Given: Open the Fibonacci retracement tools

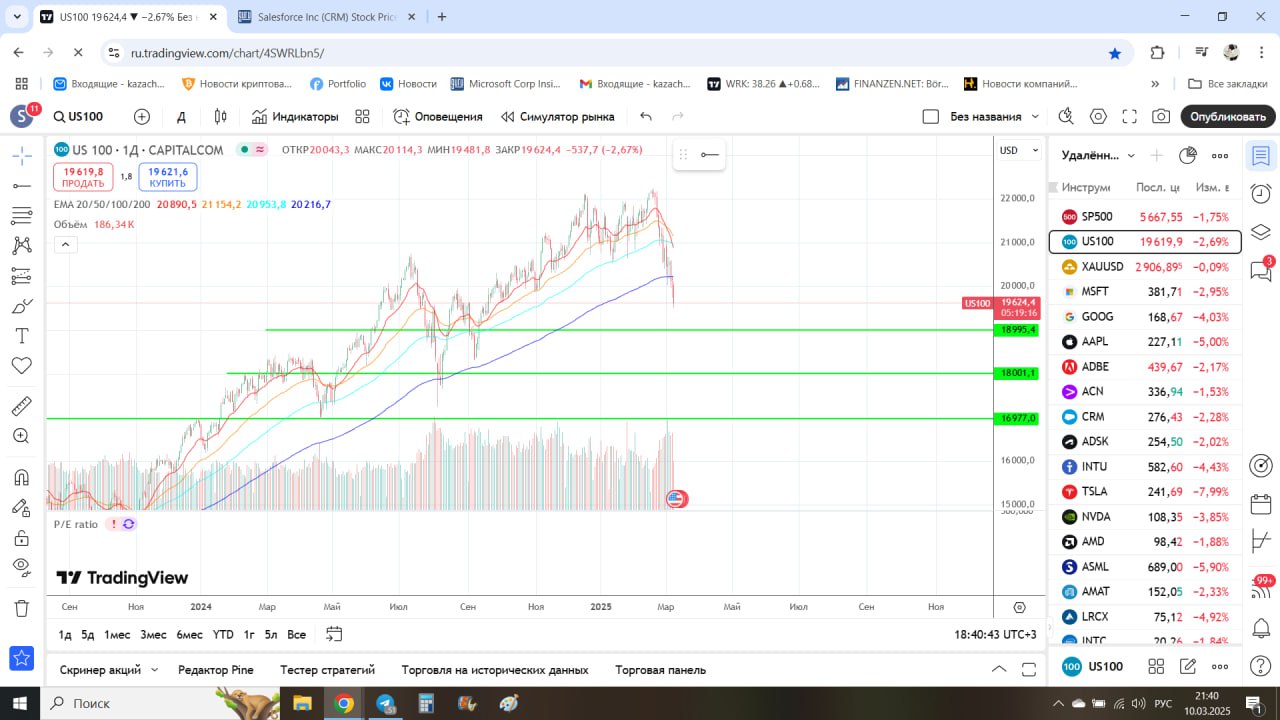Looking at the screenshot, I should pyautogui.click(x=21, y=215).
